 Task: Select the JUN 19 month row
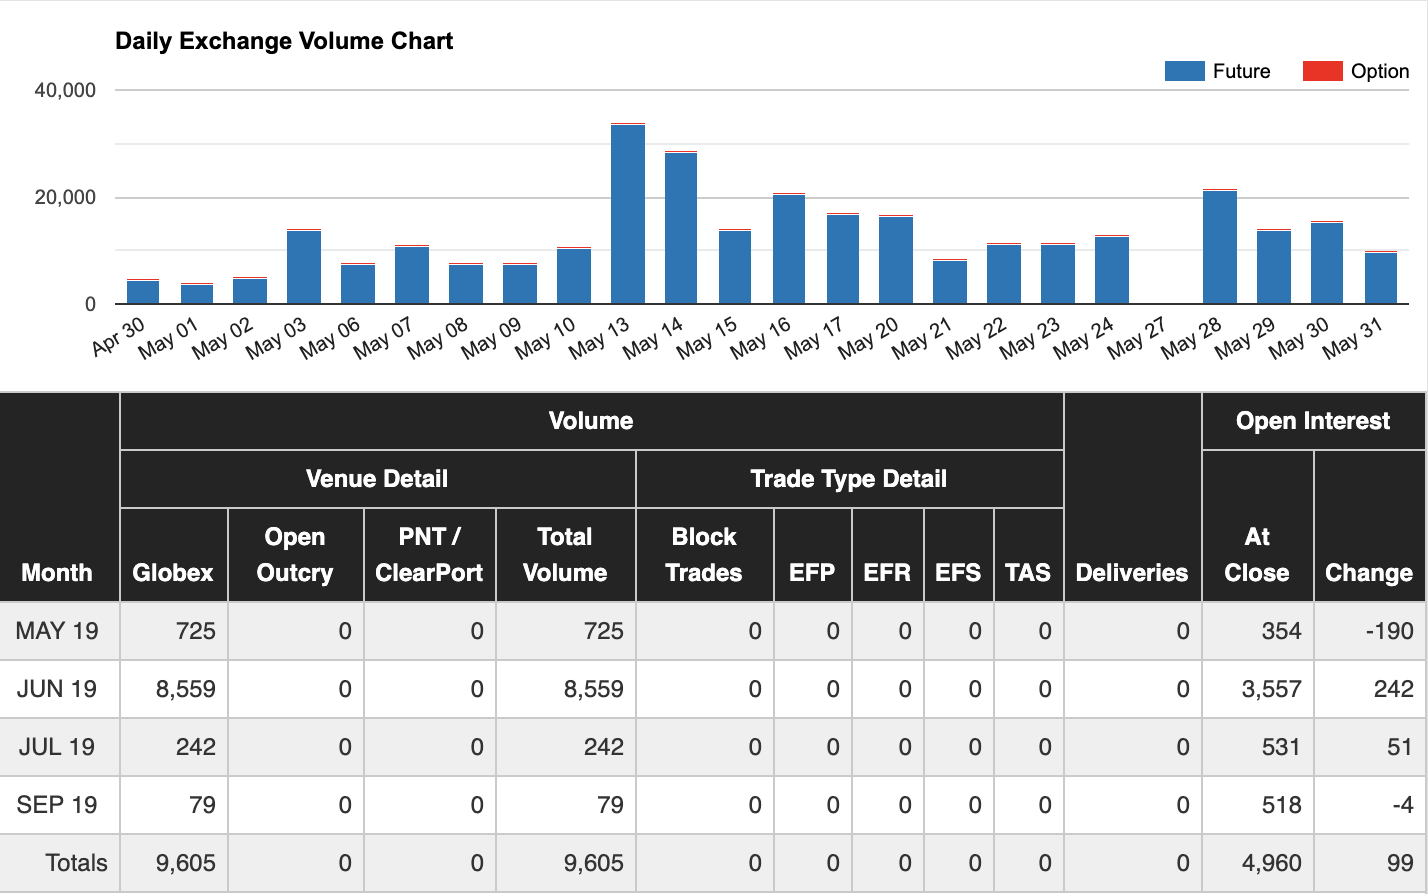point(57,689)
